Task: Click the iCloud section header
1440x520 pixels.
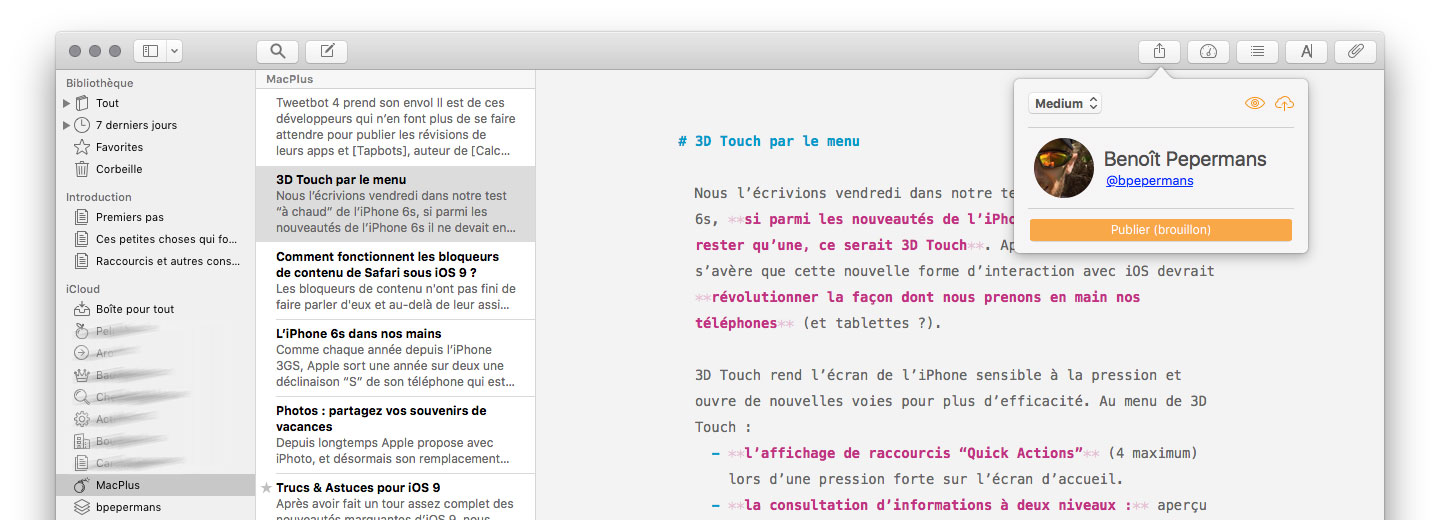Action: pyautogui.click(x=83, y=289)
